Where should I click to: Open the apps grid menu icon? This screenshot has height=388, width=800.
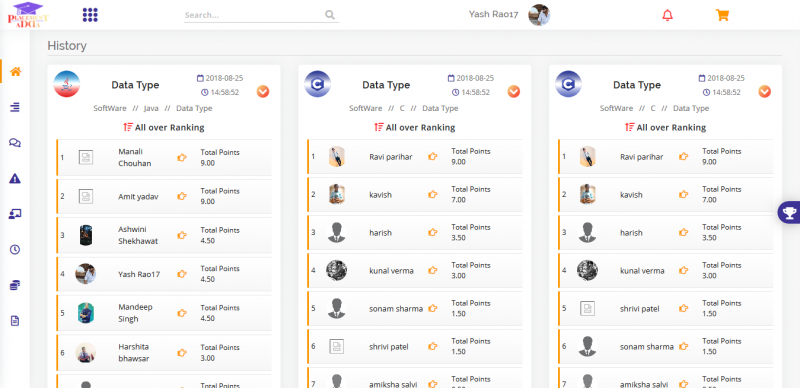(90, 15)
